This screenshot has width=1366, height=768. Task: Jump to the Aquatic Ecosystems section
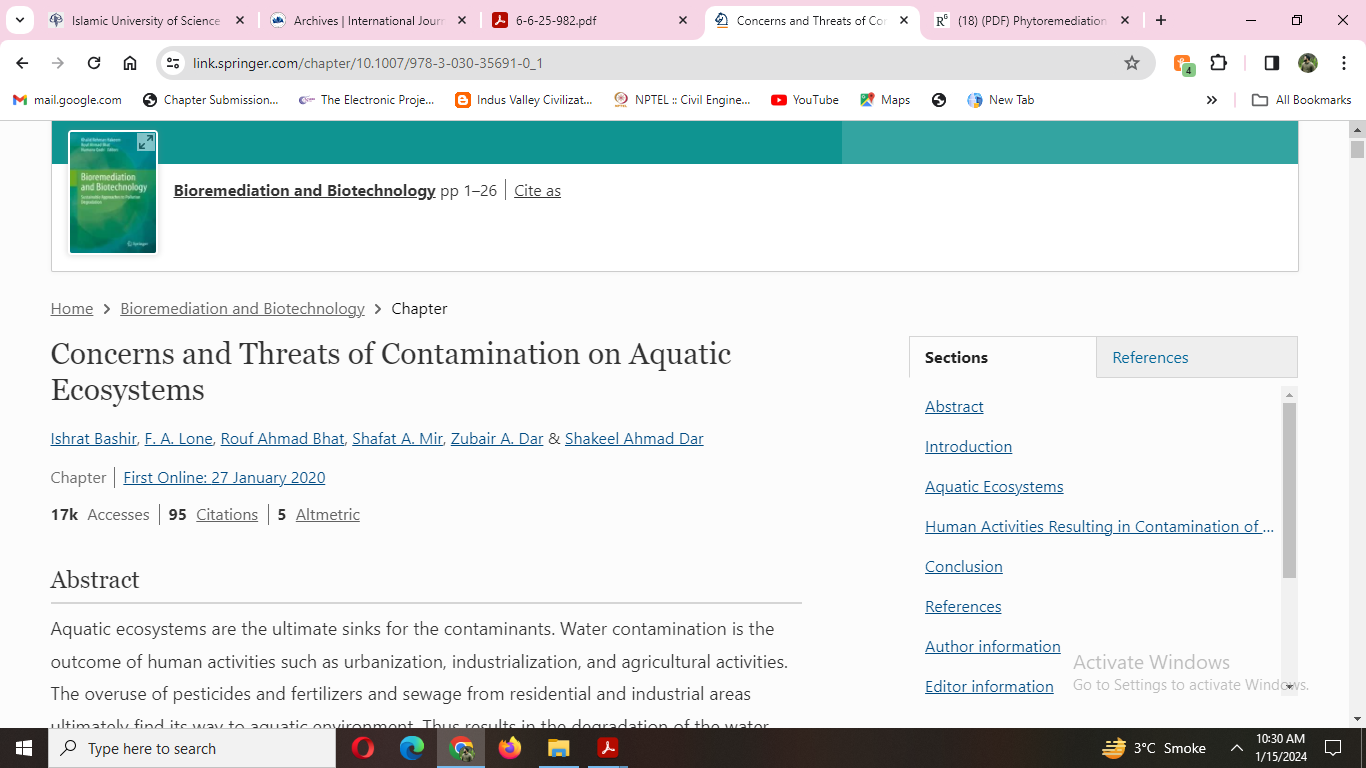coord(994,487)
